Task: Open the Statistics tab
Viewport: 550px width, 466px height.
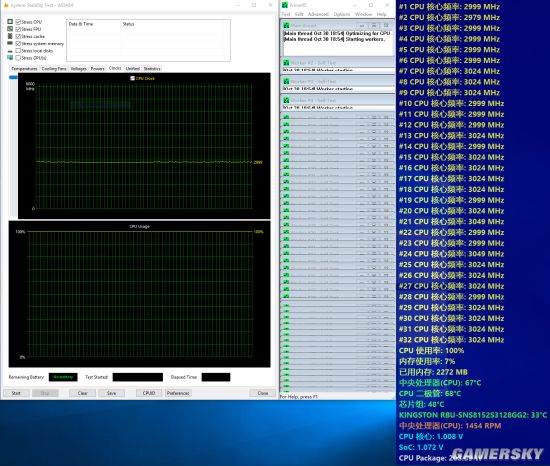Action: pos(152,69)
